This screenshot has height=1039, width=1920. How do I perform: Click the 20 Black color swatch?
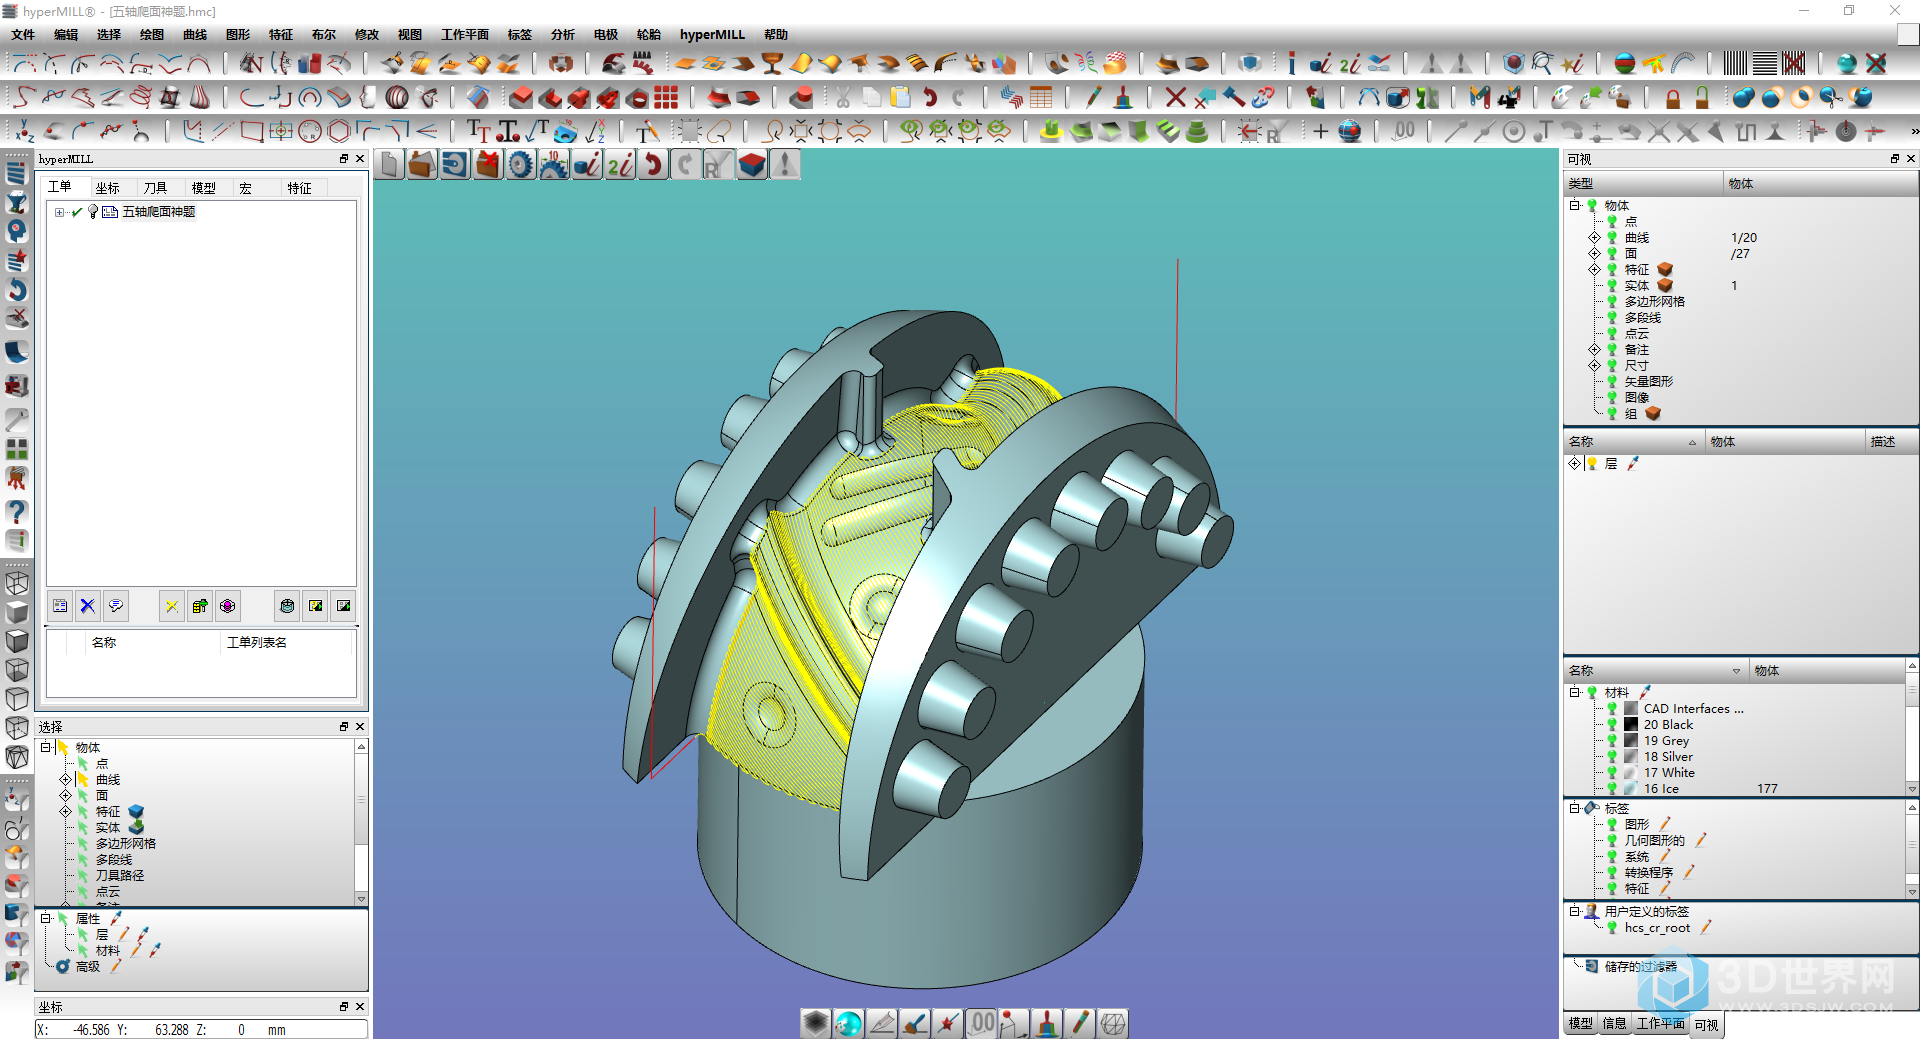coord(1631,724)
